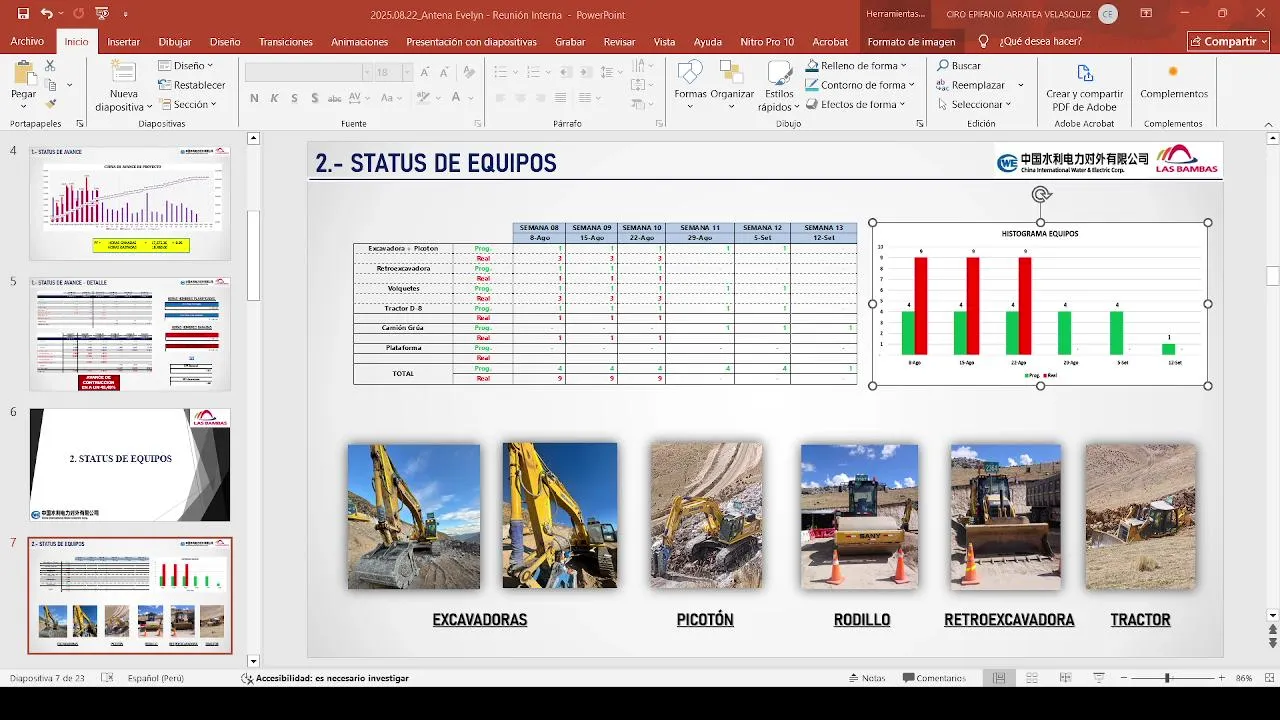The height and width of the screenshot is (720, 1280).
Task: Toggle underline (S) formatting
Action: [295, 98]
